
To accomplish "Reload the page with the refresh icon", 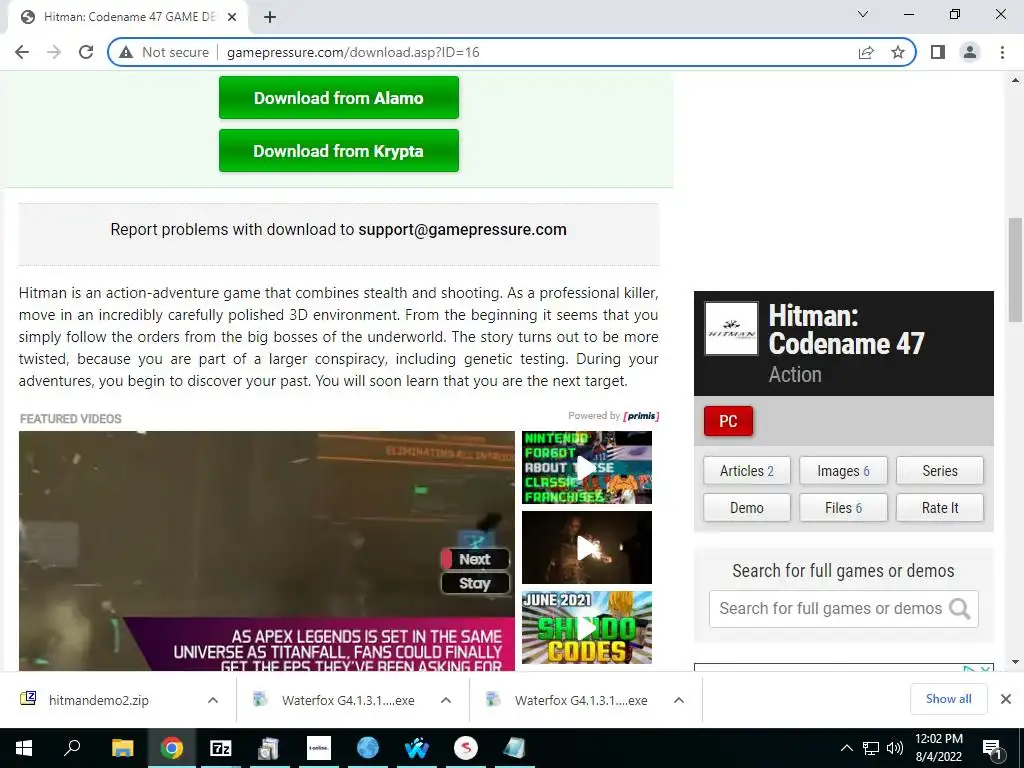I will pyautogui.click(x=86, y=52).
